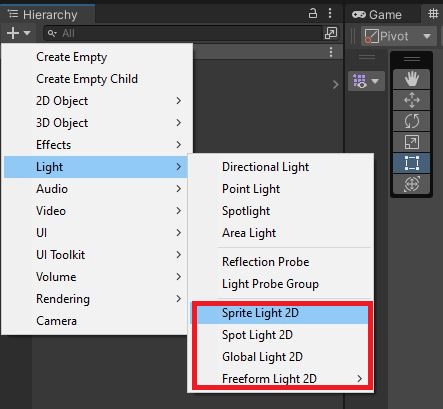Viewport: 443px width, 409px height.
Task: Click the grid icon tab beside Game
Action: point(433,14)
